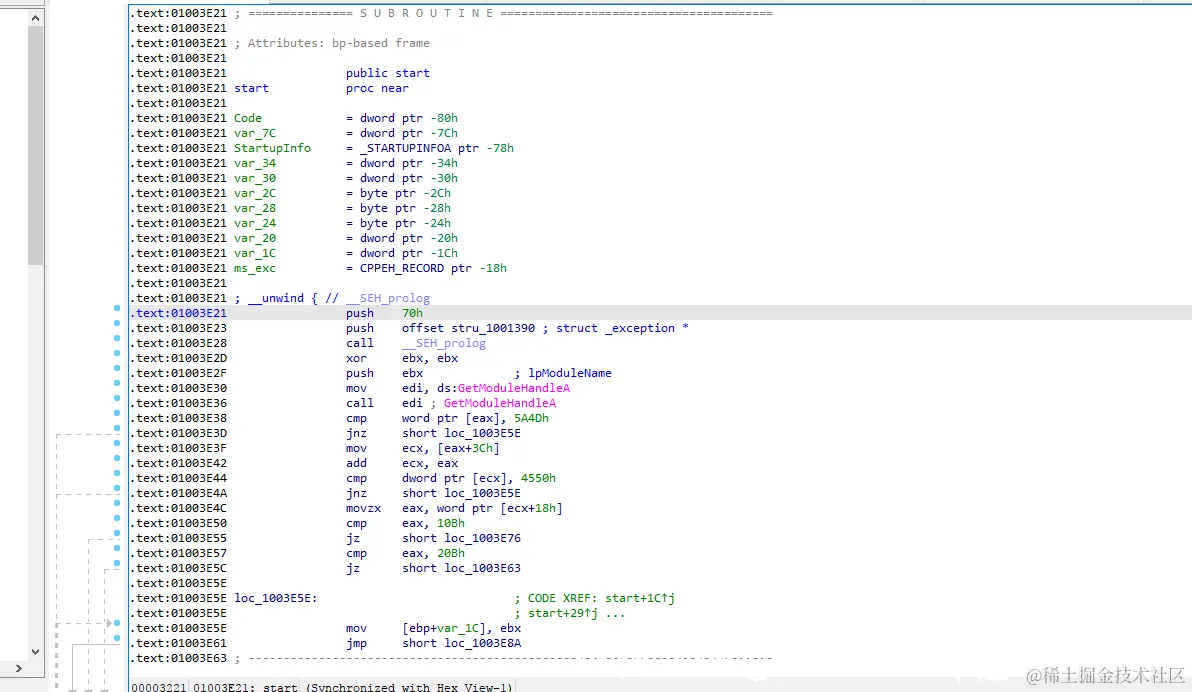Click 'var_34' local variable

click(255, 163)
